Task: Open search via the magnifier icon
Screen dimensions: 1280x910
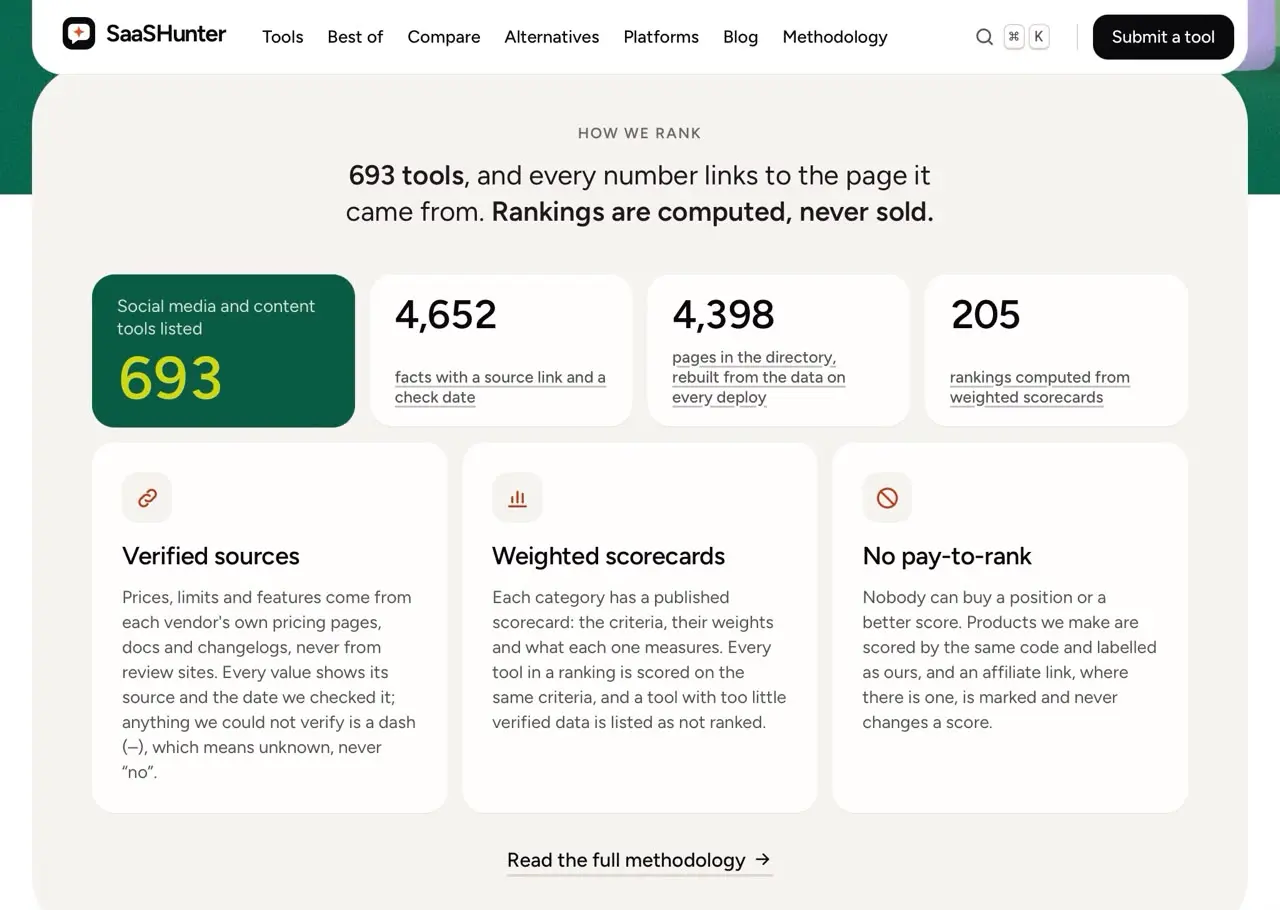Action: (984, 37)
